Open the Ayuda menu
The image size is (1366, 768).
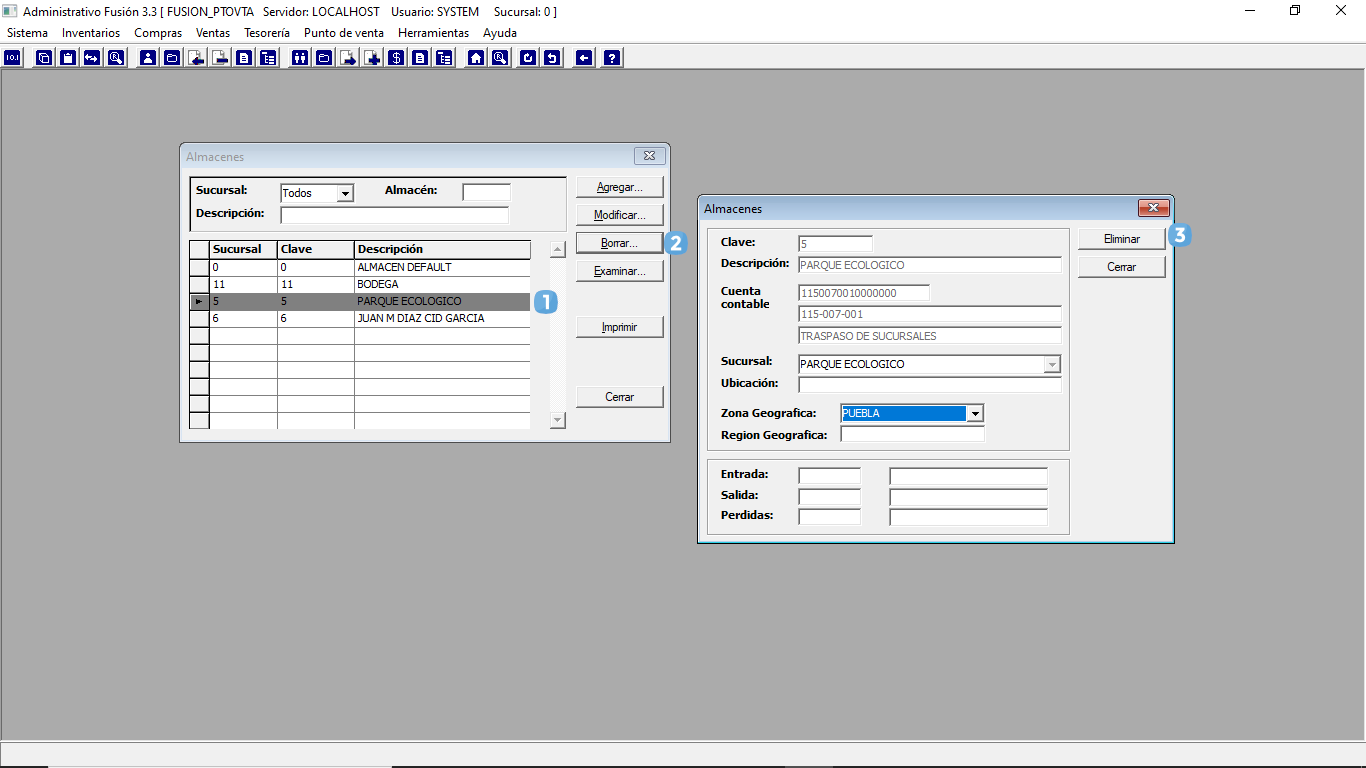[500, 33]
